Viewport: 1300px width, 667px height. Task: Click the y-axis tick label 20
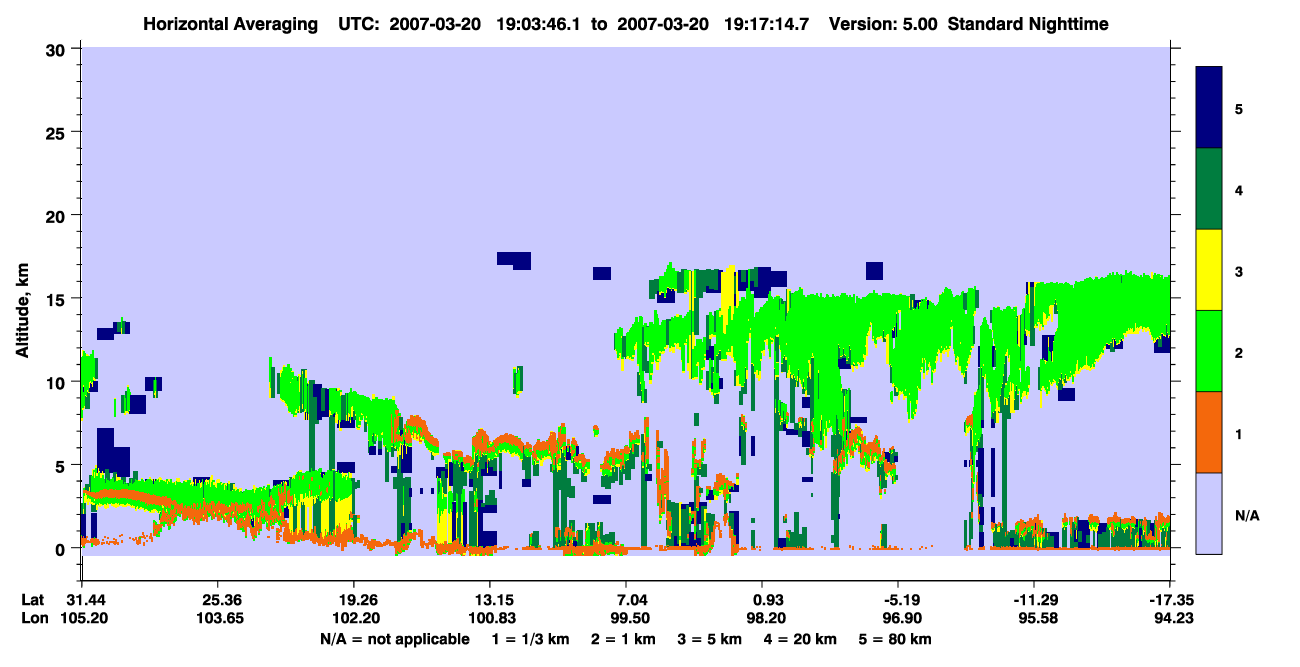(58, 215)
